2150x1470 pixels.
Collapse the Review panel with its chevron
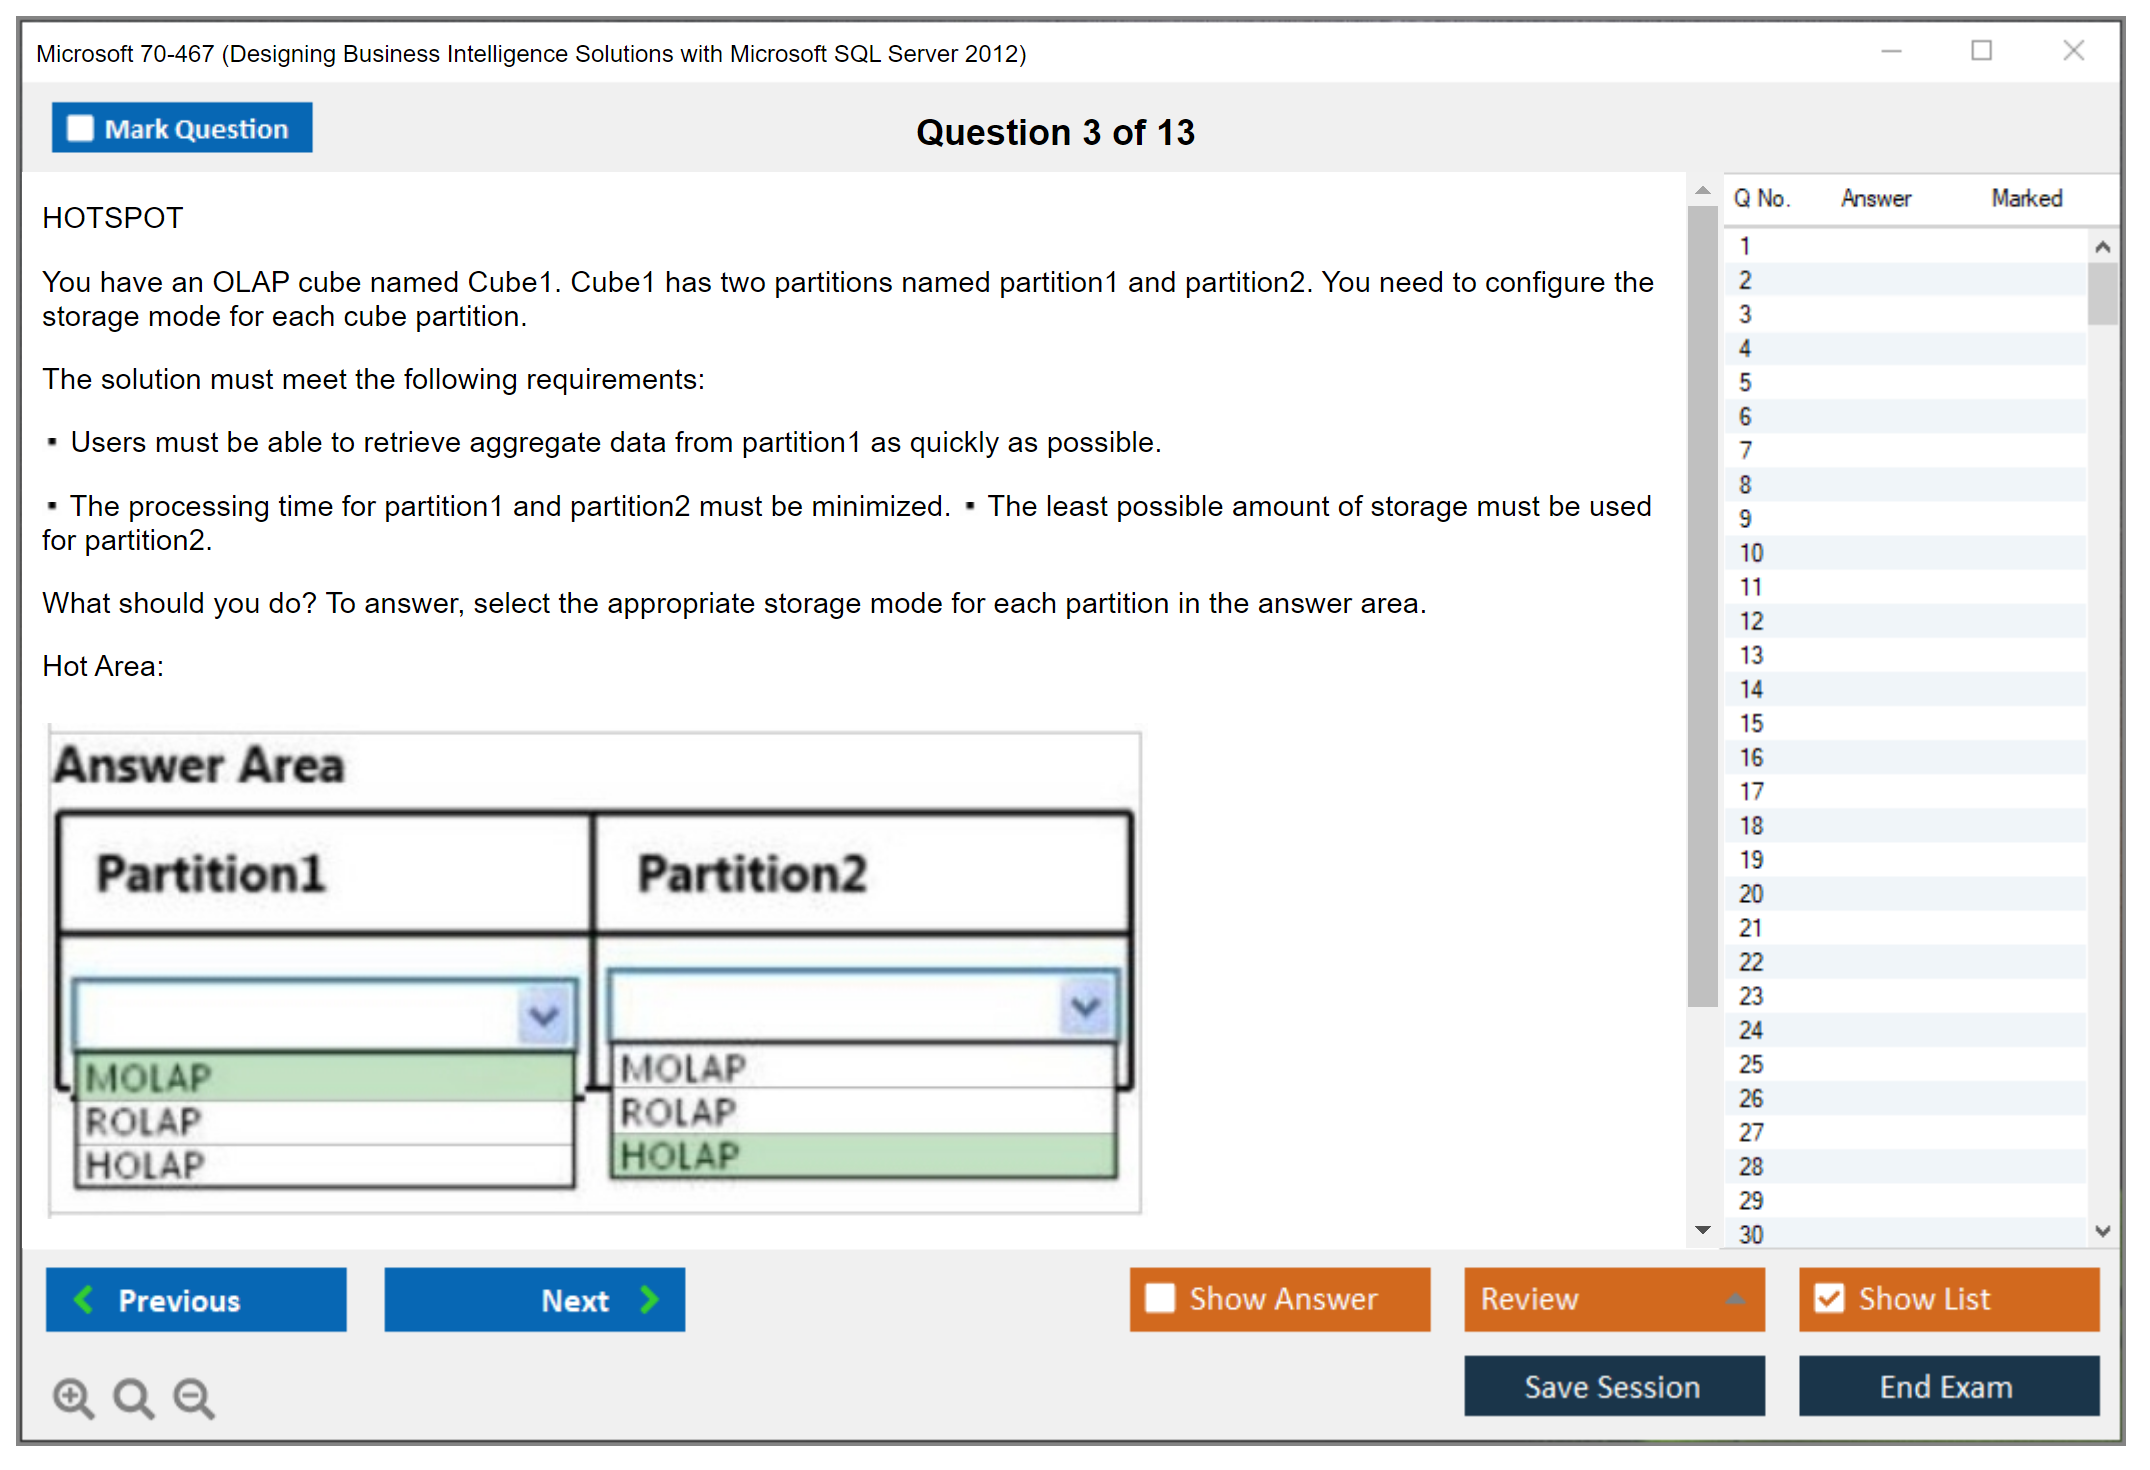[1735, 1299]
